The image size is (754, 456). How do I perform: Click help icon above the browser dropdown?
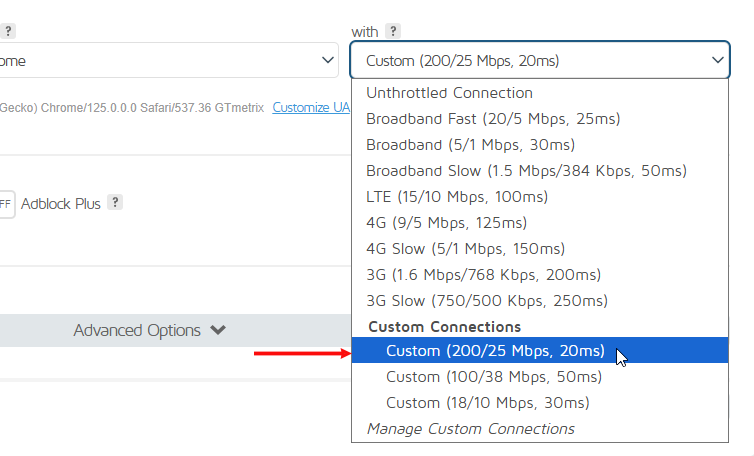click(8, 31)
